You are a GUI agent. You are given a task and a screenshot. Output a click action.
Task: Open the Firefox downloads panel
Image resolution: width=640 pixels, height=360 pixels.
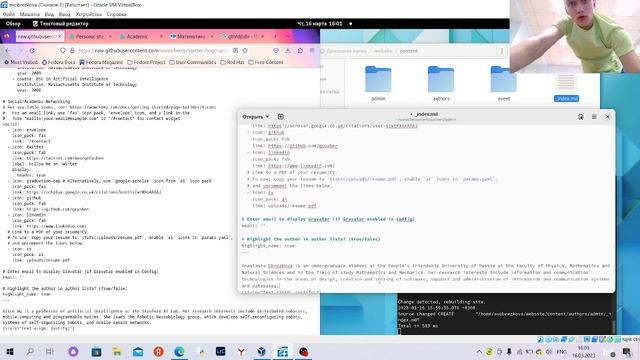coord(288,51)
